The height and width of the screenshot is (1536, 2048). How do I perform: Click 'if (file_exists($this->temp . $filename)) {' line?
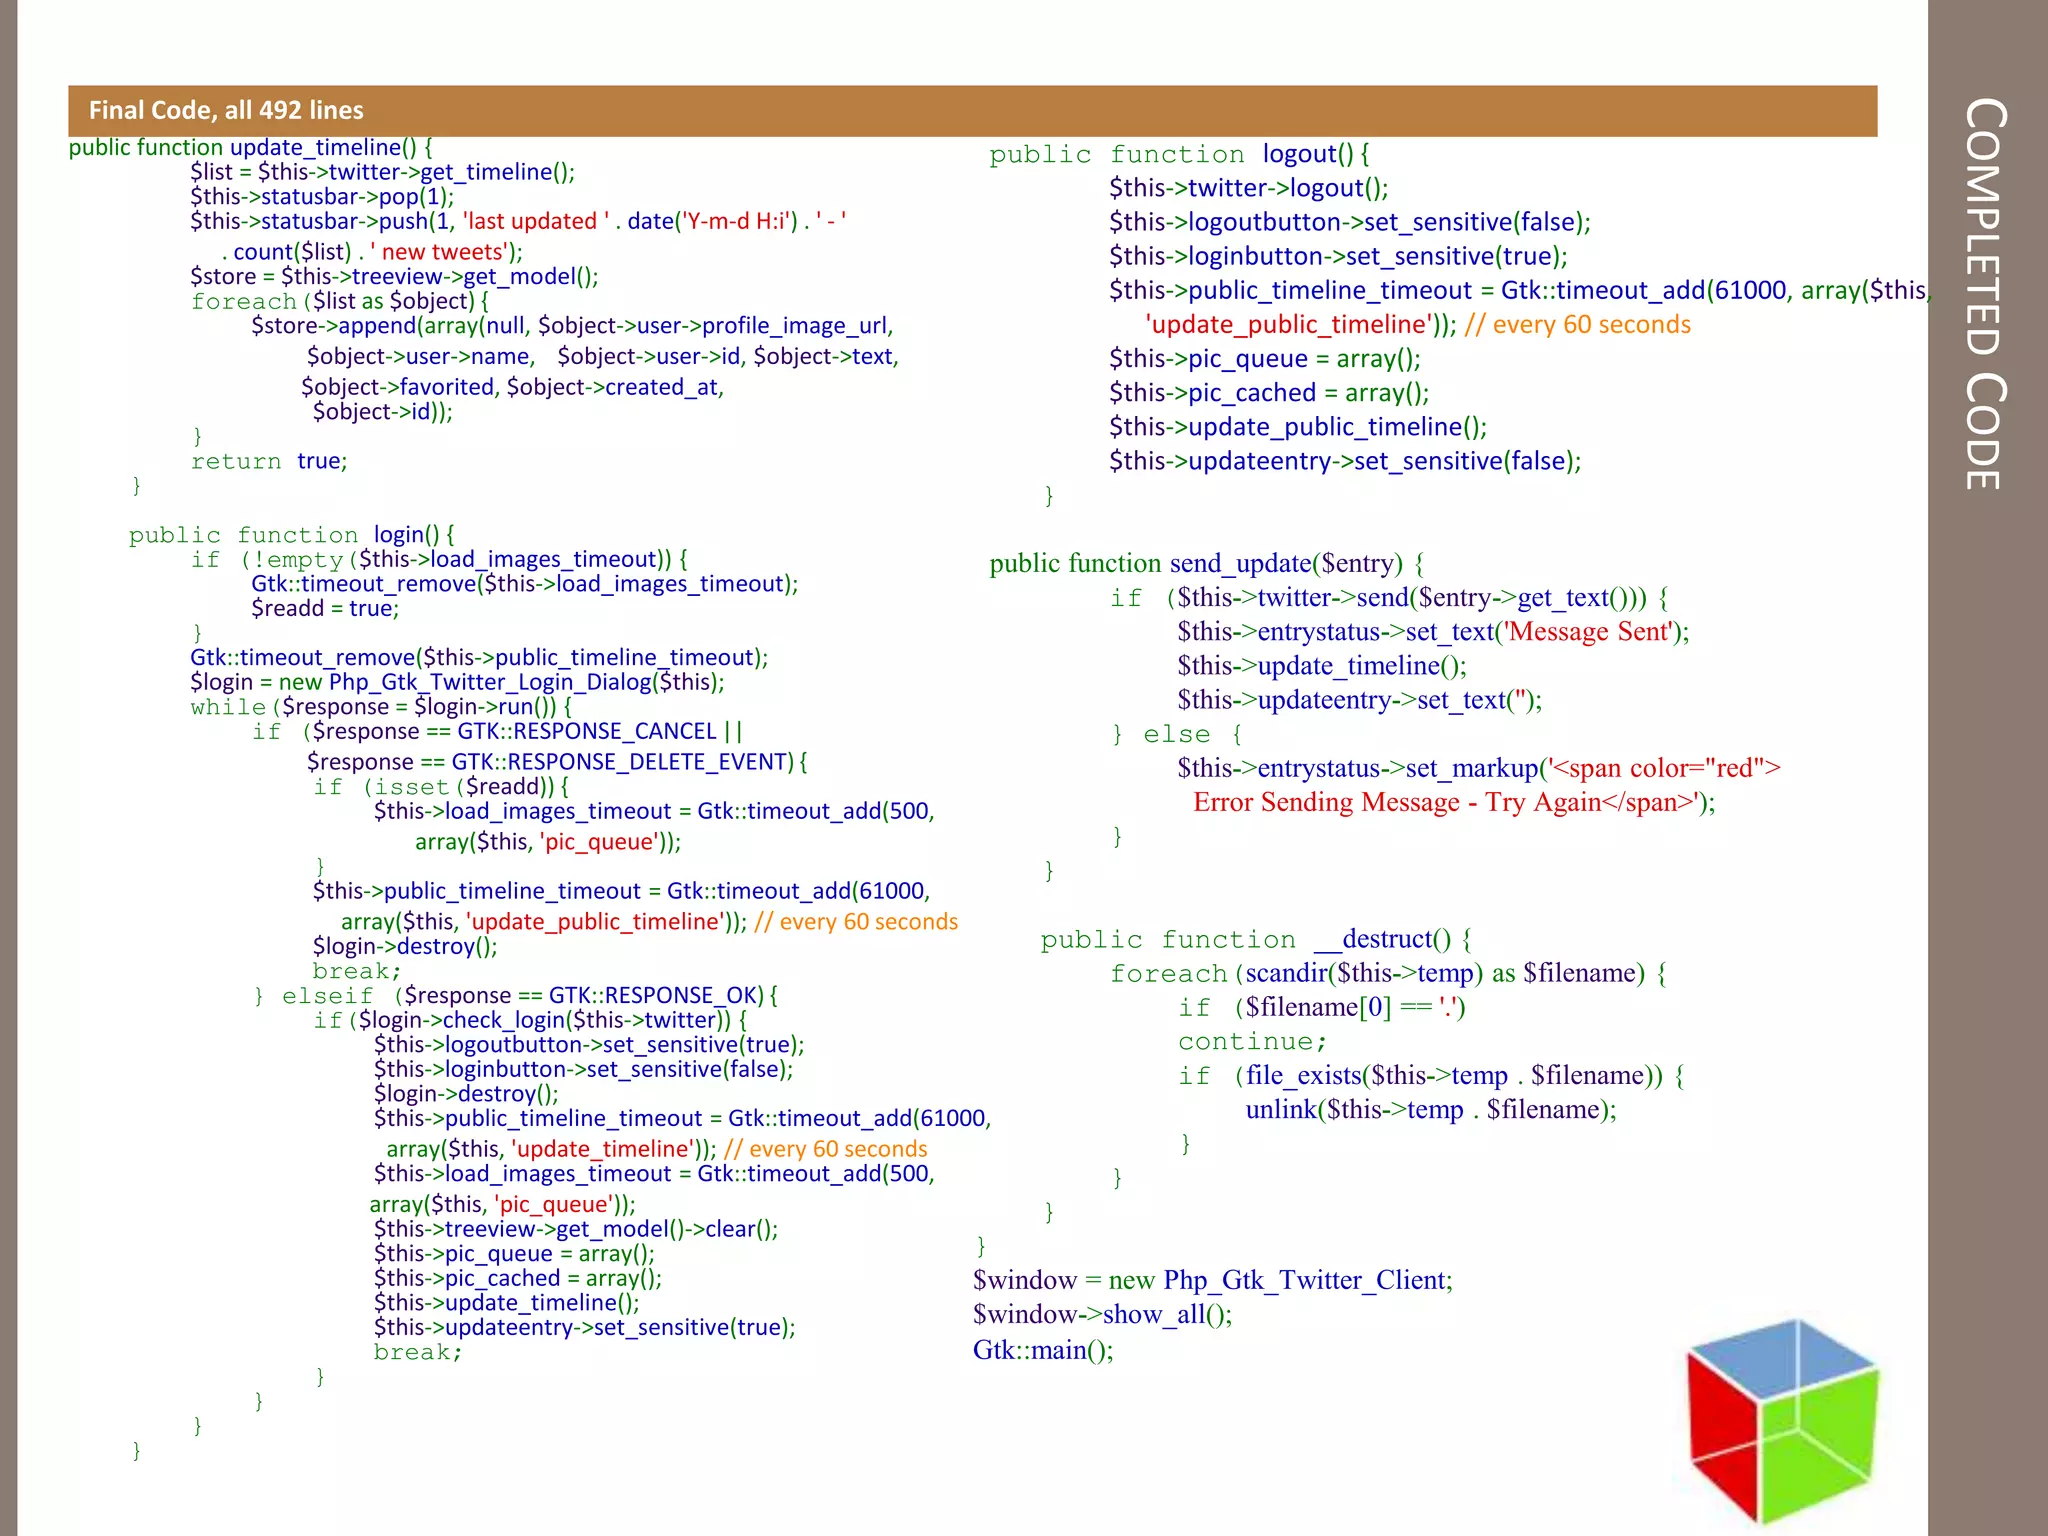[1431, 1075]
